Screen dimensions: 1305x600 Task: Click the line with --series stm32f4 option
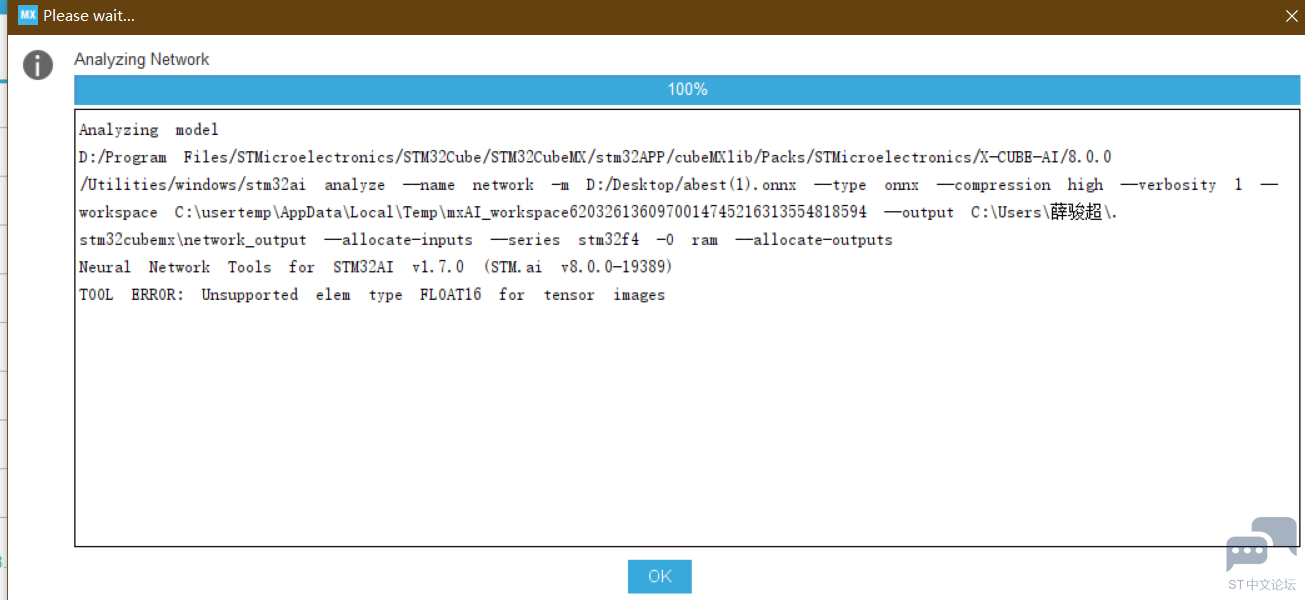[x=486, y=240]
